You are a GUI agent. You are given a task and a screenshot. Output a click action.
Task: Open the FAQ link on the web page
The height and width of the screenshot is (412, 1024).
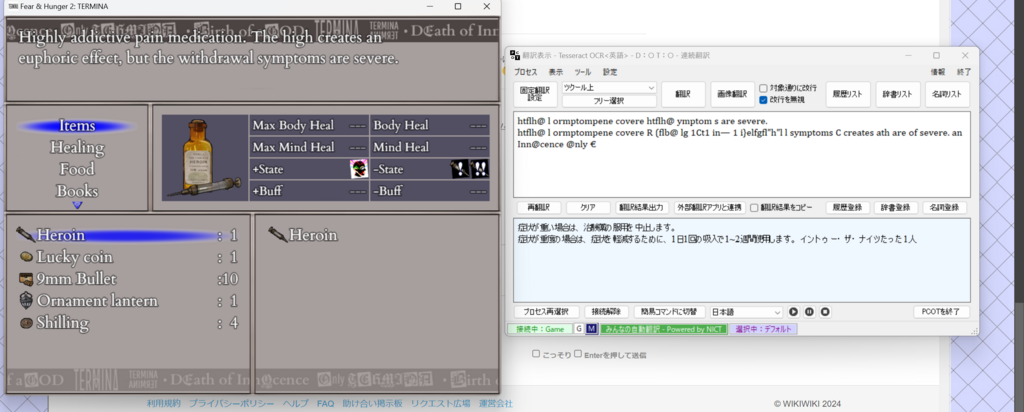pyautogui.click(x=325, y=404)
